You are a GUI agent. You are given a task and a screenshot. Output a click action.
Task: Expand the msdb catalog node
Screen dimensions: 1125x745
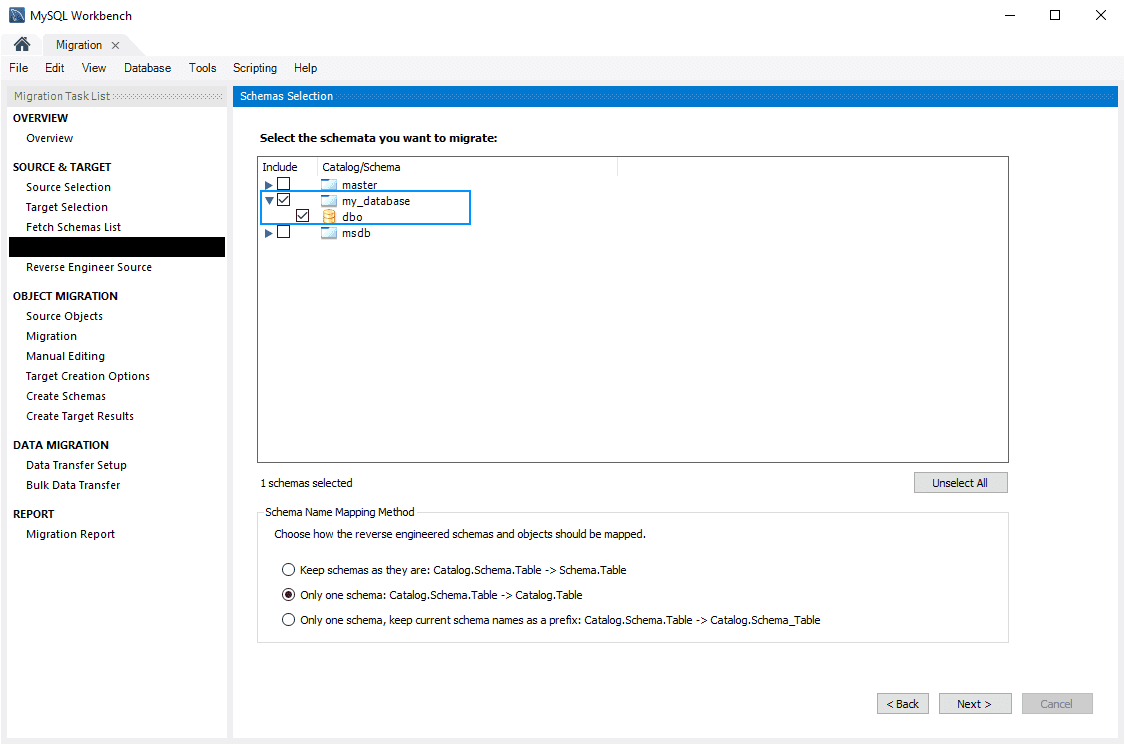[268, 233]
